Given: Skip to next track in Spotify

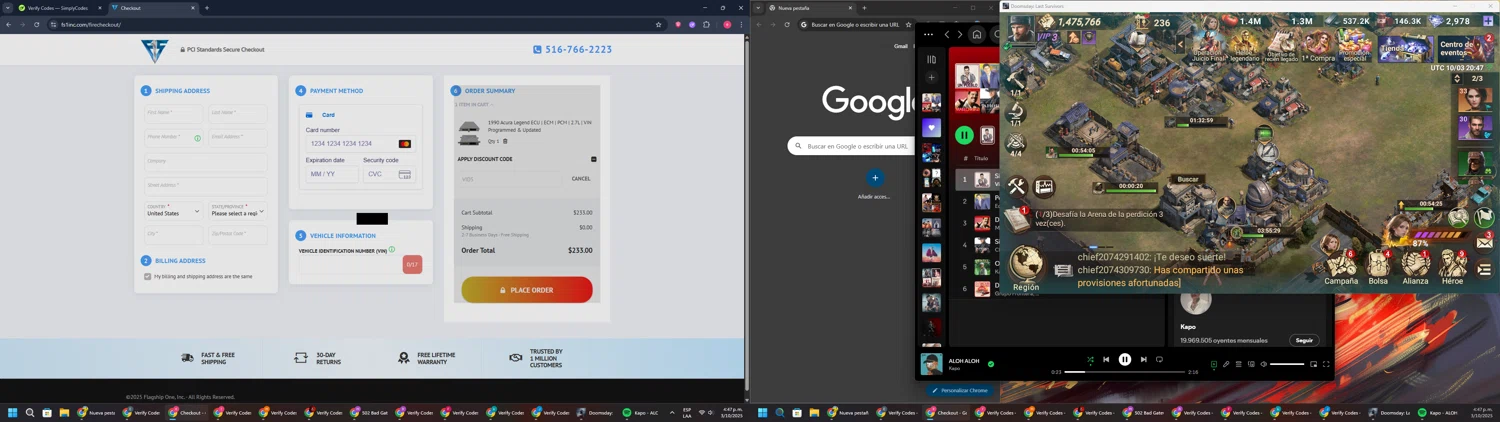Looking at the screenshot, I should pos(1144,360).
